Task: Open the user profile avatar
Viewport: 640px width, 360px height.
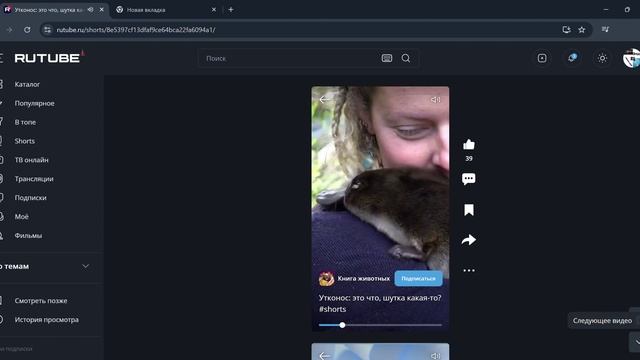Action: tap(631, 58)
